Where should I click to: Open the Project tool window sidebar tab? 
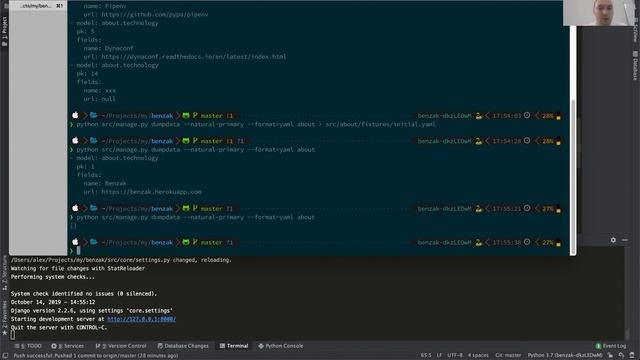point(4,31)
